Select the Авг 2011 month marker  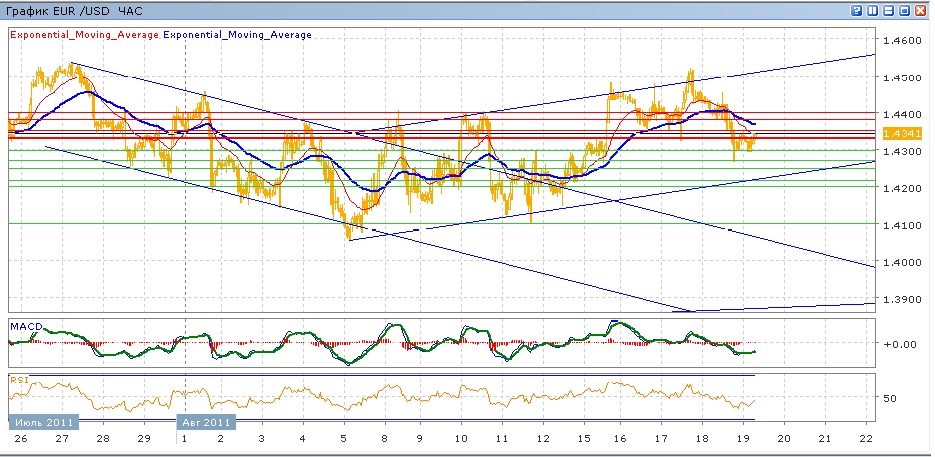tap(207, 423)
